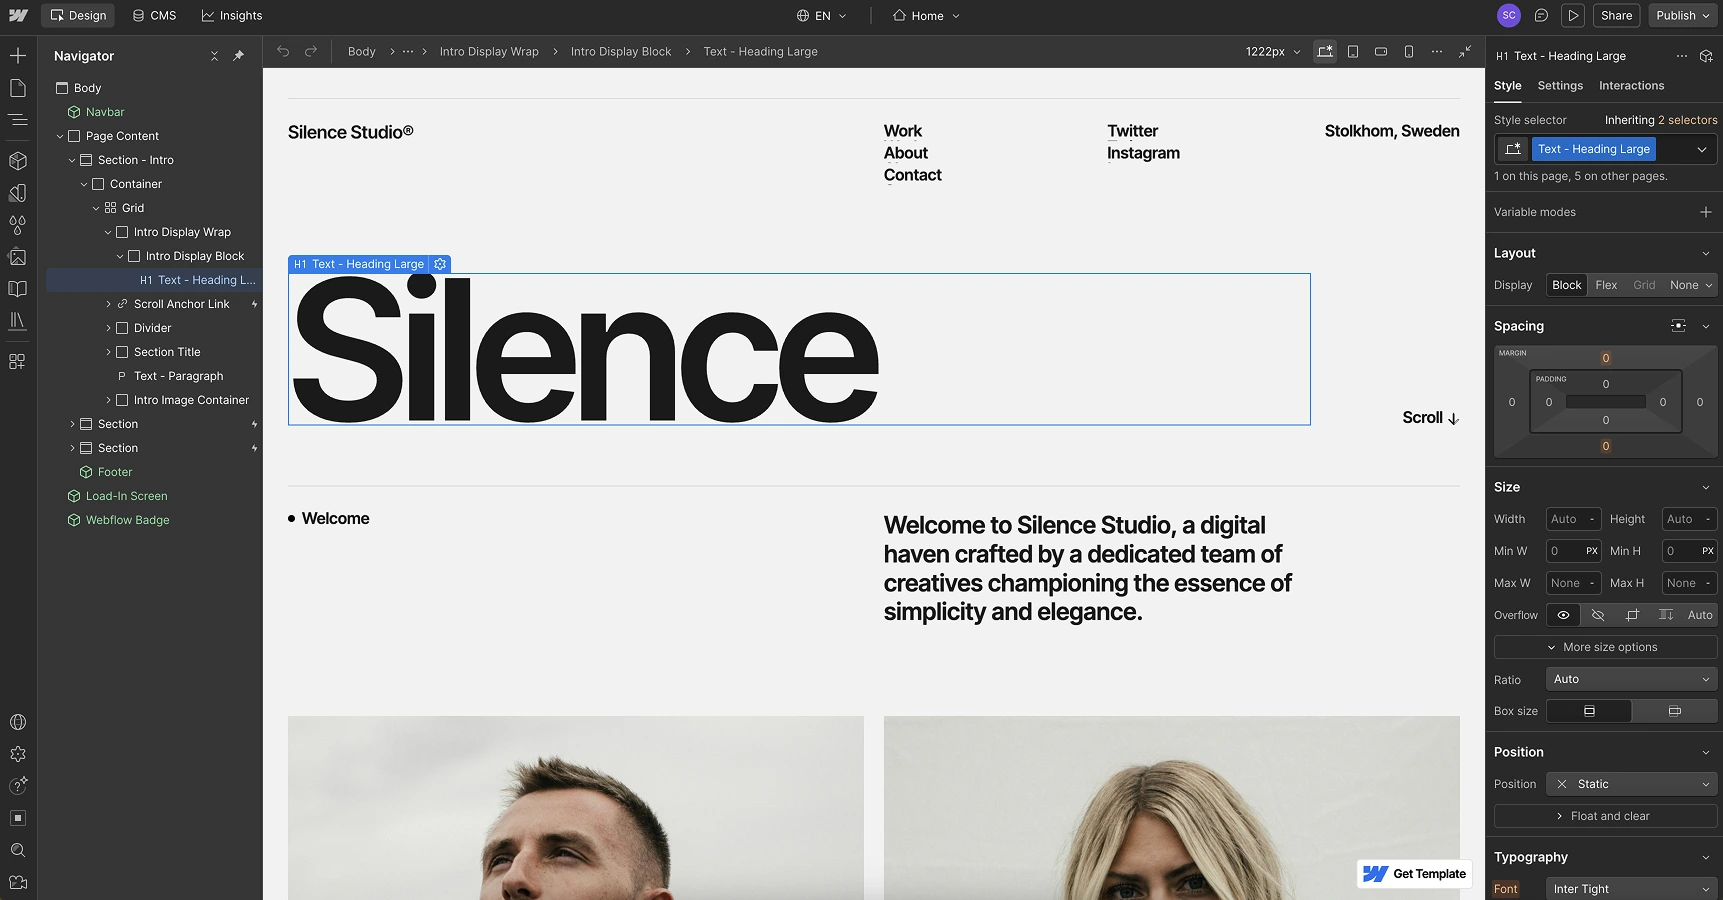Open spacing options icon in Spacing section

[x=1679, y=326]
